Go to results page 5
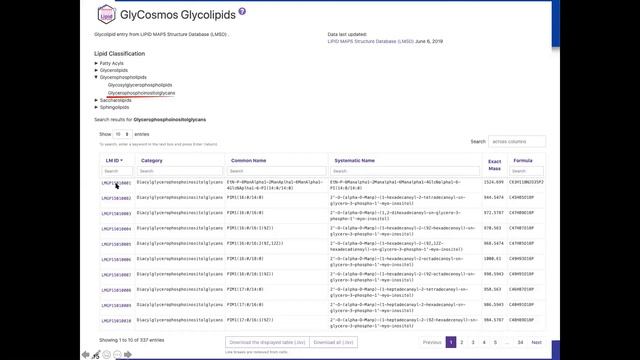The image size is (640, 360). 495,342
